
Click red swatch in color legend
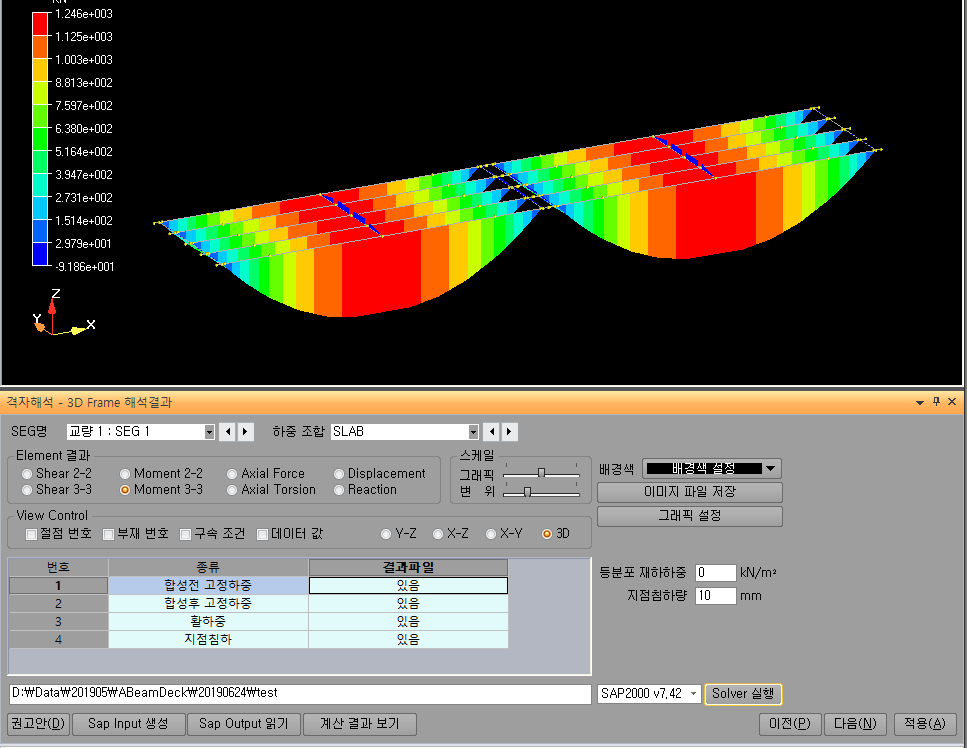point(40,25)
